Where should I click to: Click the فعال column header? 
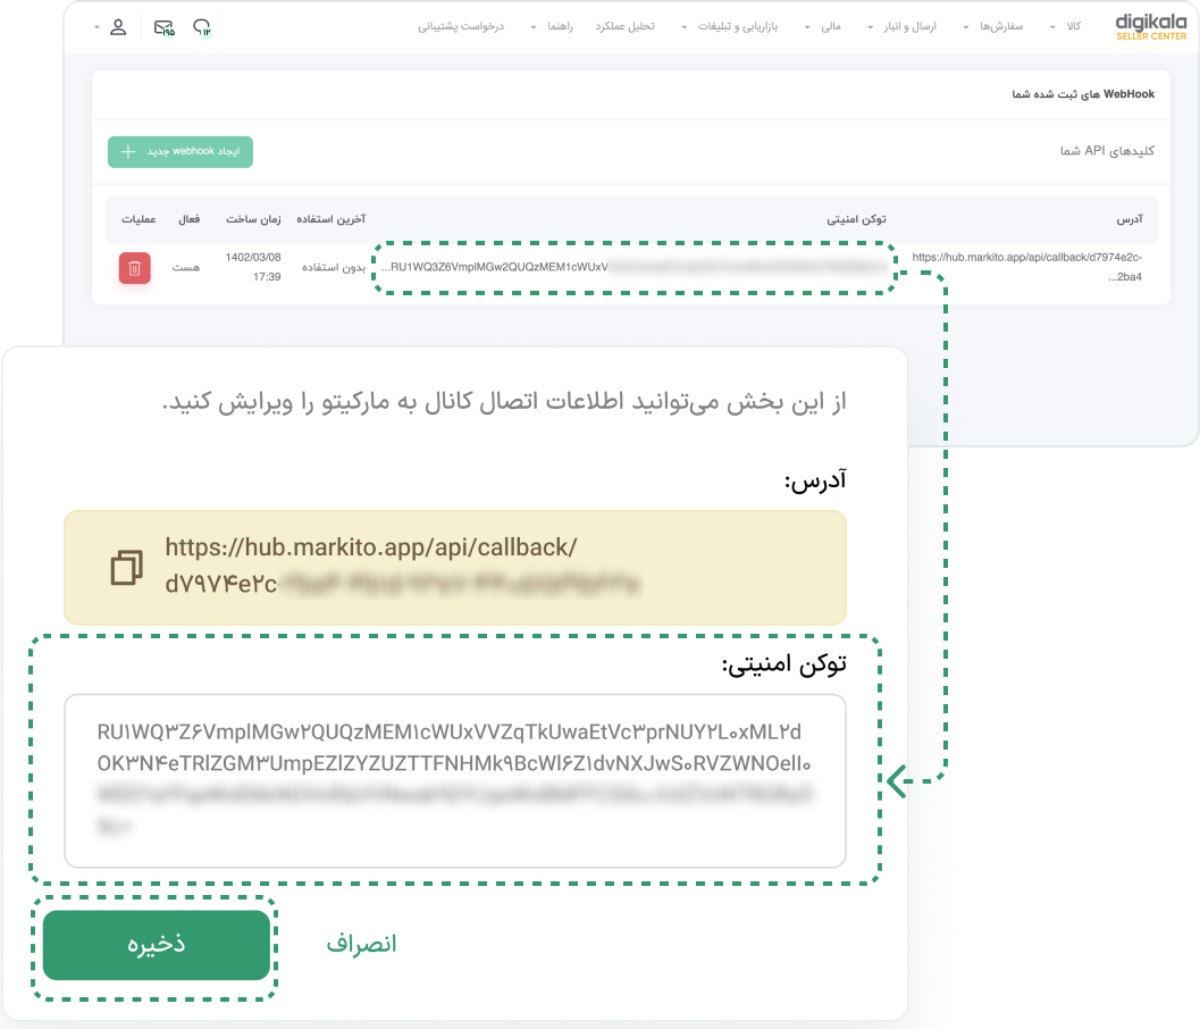(x=189, y=219)
